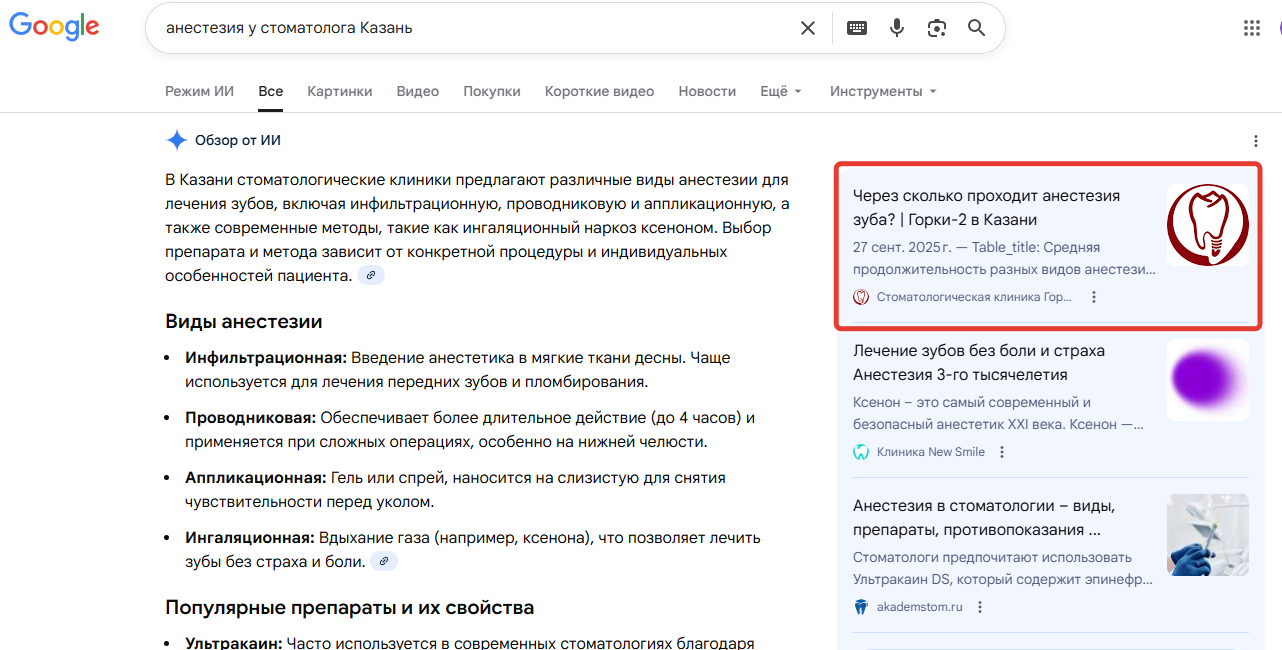Submit the search with the magnifier icon
The image size is (1282, 650).
point(977,28)
